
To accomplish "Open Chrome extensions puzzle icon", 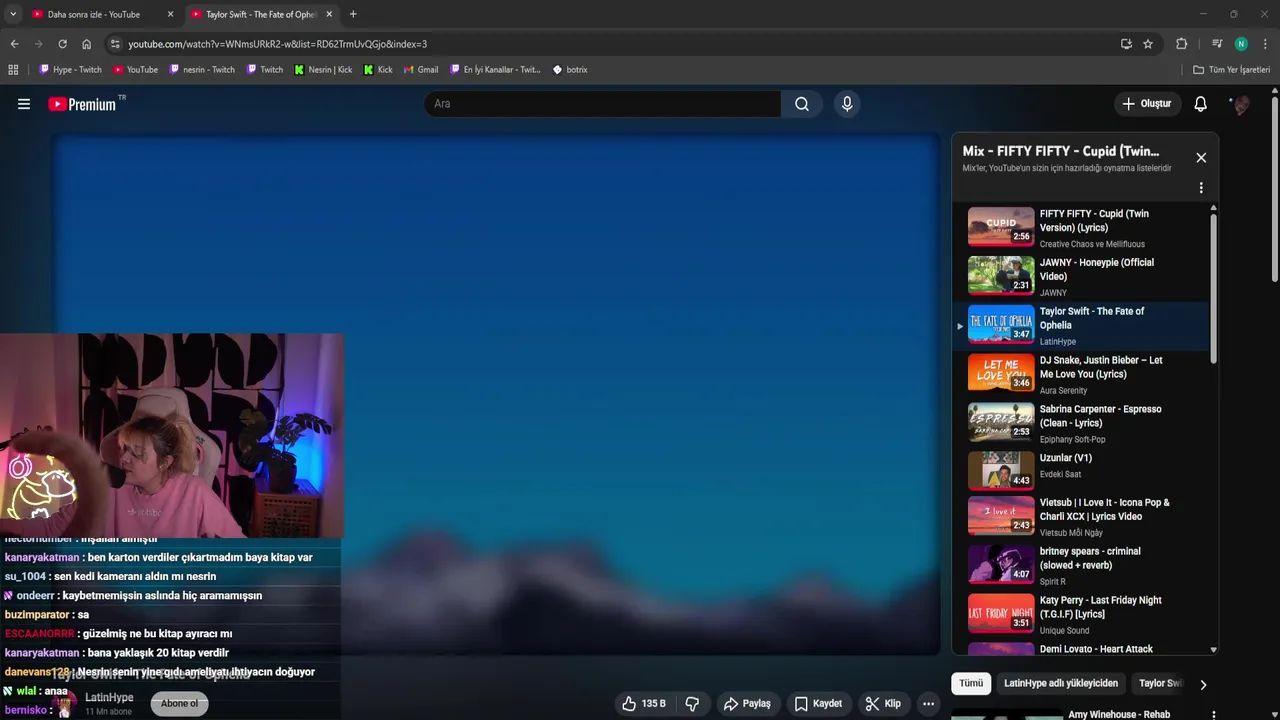I will pos(1181,44).
